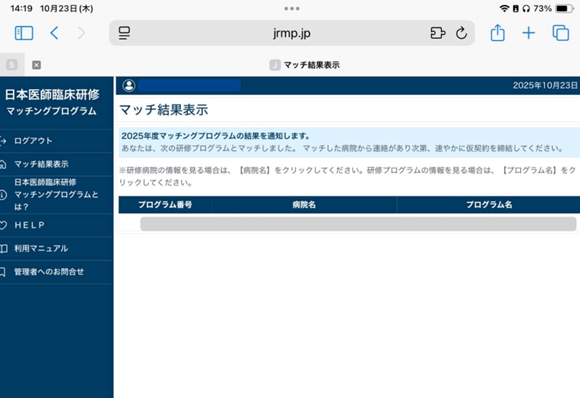Click the マッチ結果表示 page heading
The height and width of the screenshot is (398, 580).
click(x=164, y=110)
